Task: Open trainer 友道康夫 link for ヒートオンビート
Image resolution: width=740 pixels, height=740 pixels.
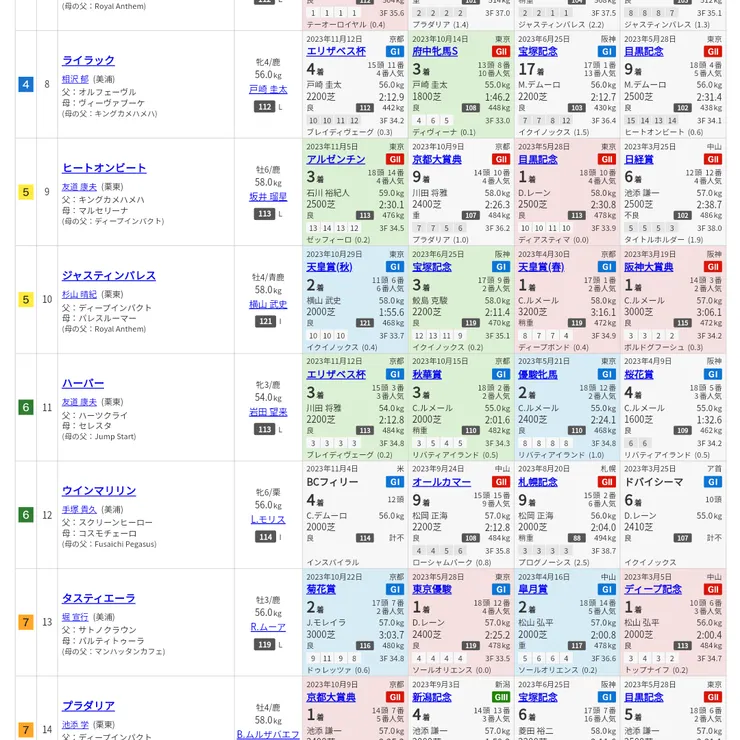Action: coord(79,187)
